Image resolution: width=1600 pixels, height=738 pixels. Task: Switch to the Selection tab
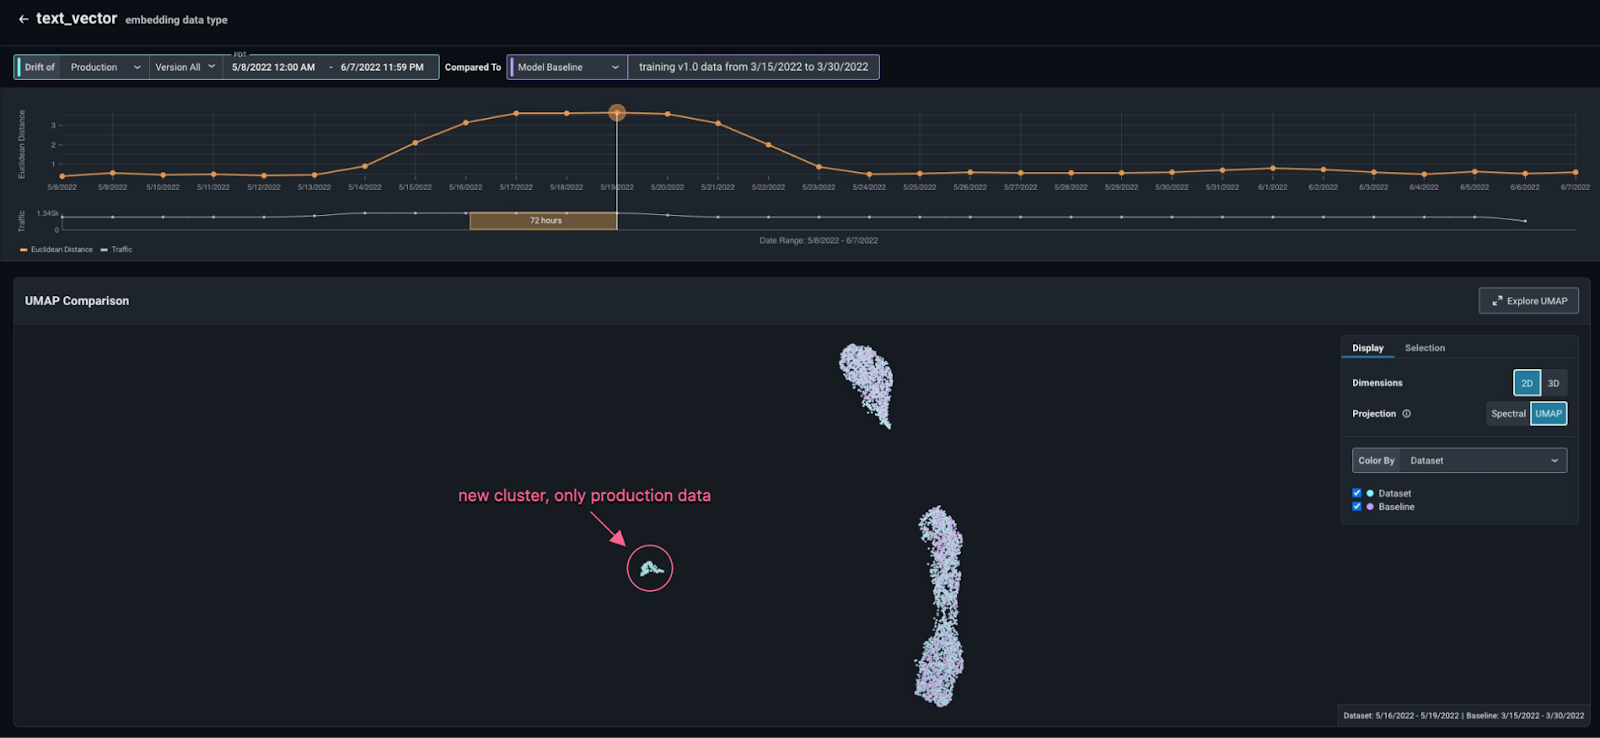1424,348
